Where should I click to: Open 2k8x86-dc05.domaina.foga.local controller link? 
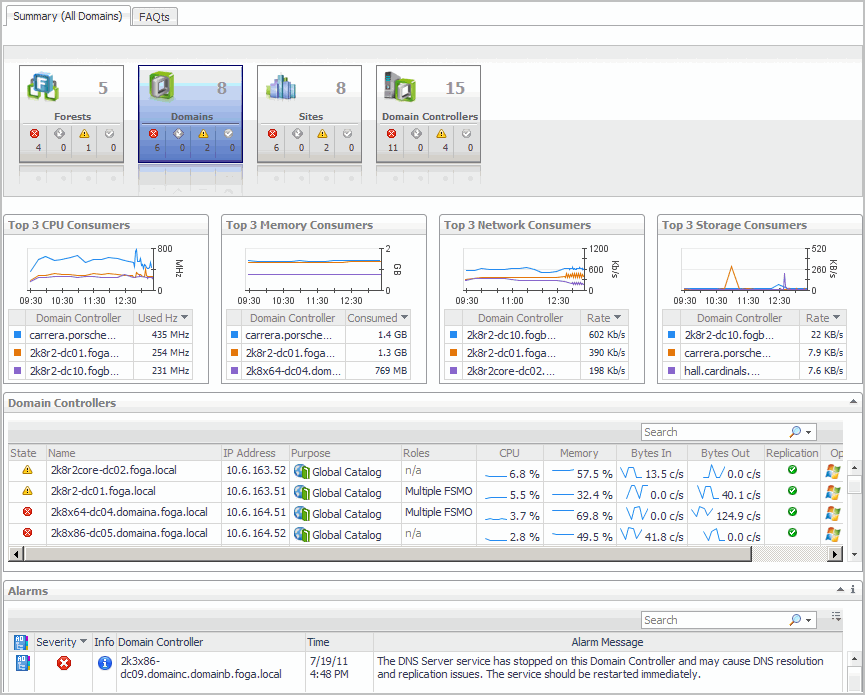[129, 533]
